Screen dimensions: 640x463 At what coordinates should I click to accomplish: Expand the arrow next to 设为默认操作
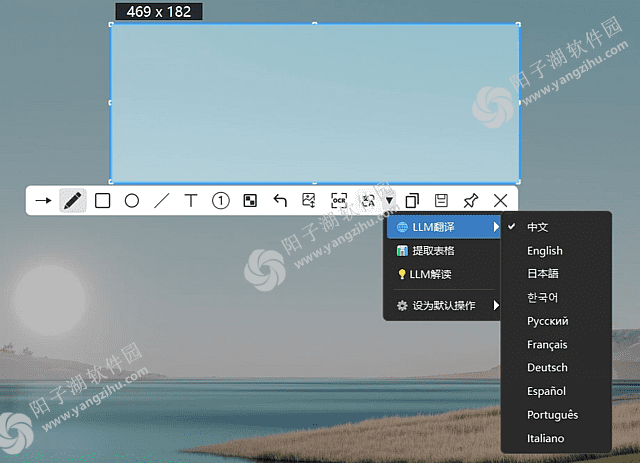pyautogui.click(x=496, y=305)
